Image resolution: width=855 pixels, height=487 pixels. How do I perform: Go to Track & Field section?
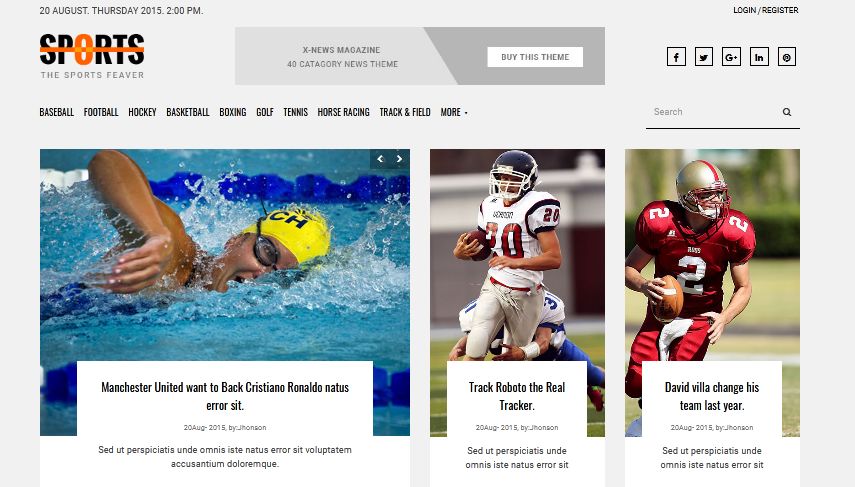(405, 112)
